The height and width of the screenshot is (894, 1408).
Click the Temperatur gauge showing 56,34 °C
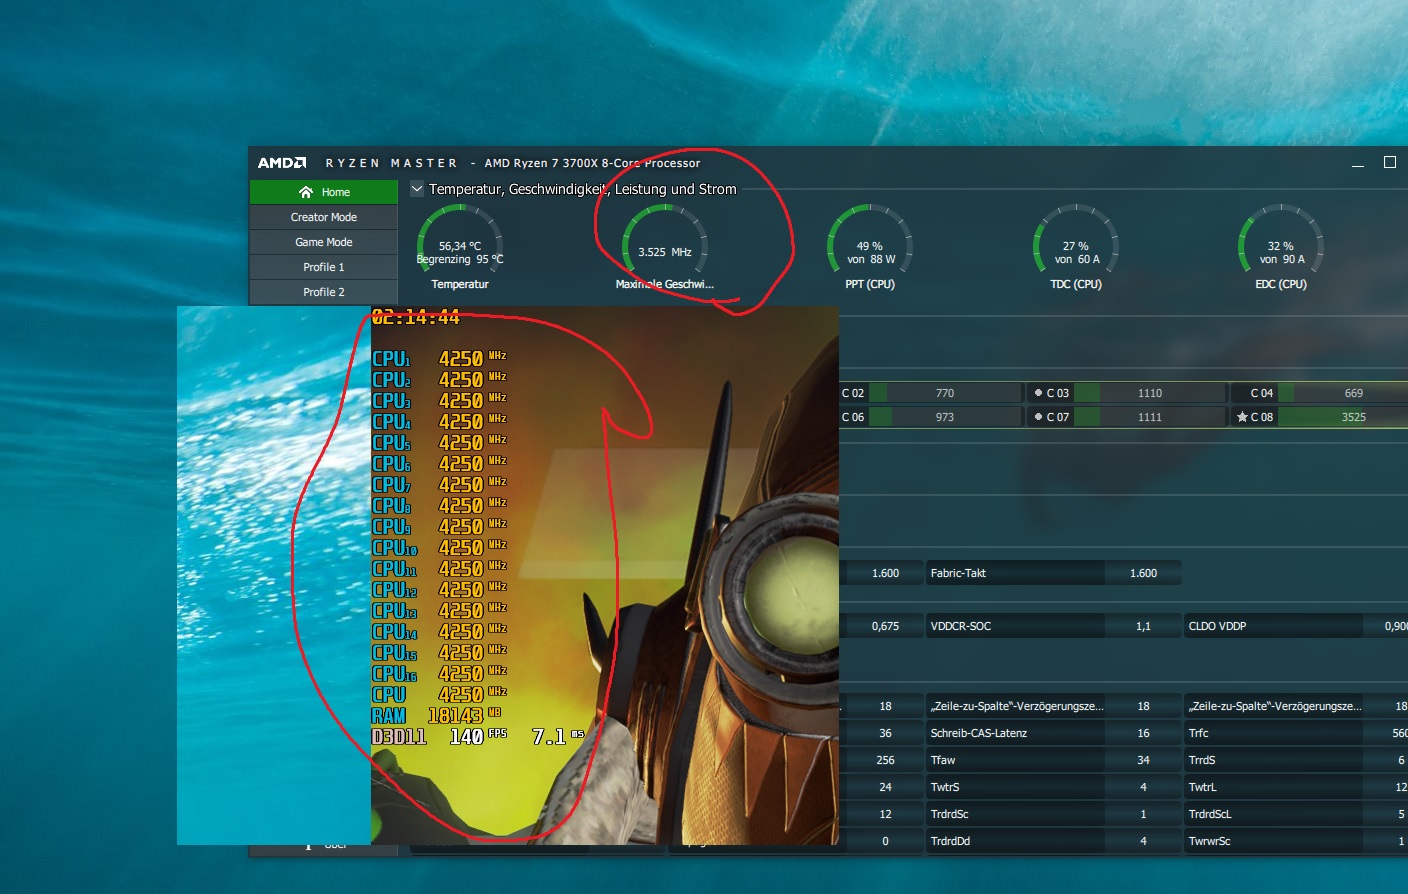click(x=460, y=248)
